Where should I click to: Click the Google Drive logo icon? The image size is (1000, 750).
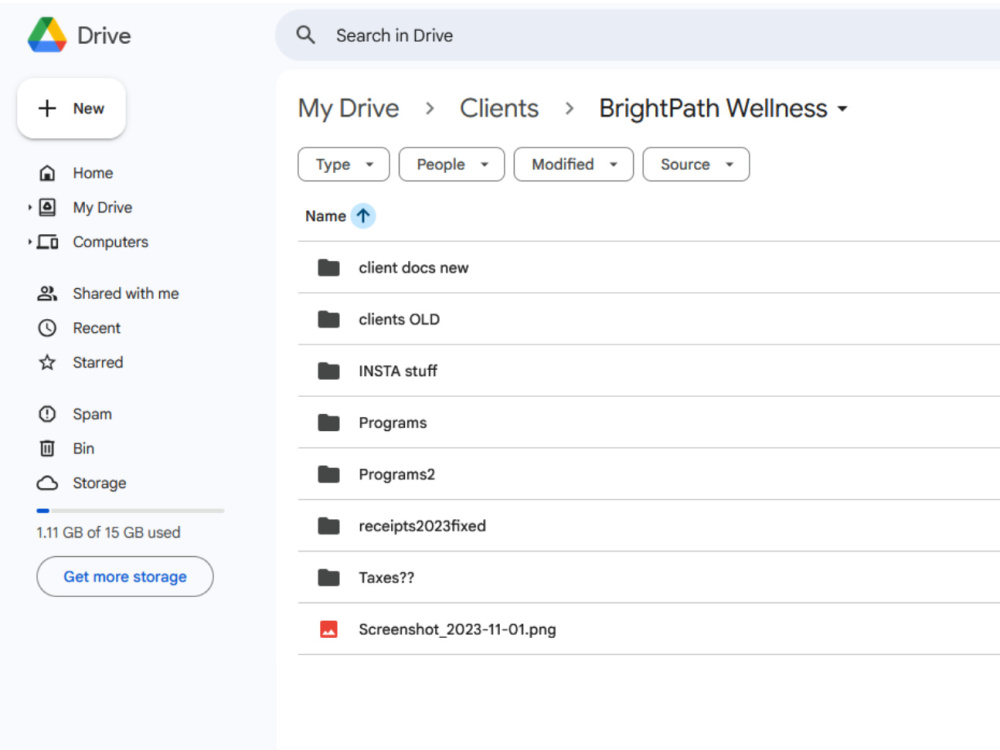[47, 34]
